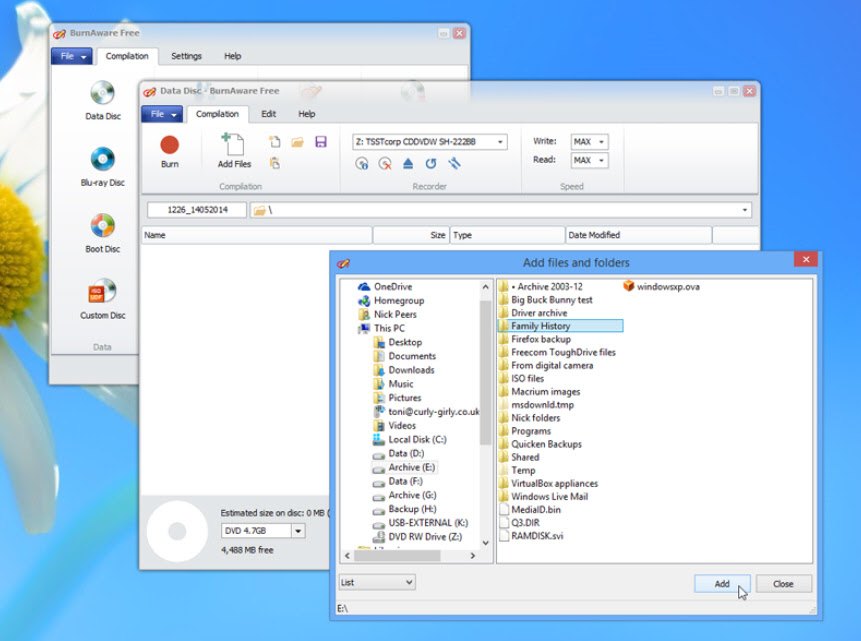861x641 pixels.
Task: Open the File menu in BurnAware Free main window
Action: [72, 56]
